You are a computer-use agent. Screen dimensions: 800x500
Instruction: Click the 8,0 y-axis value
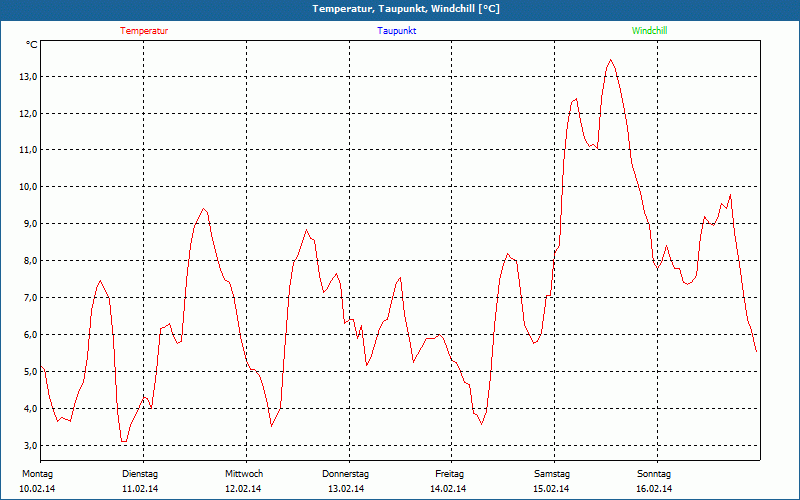29,261
